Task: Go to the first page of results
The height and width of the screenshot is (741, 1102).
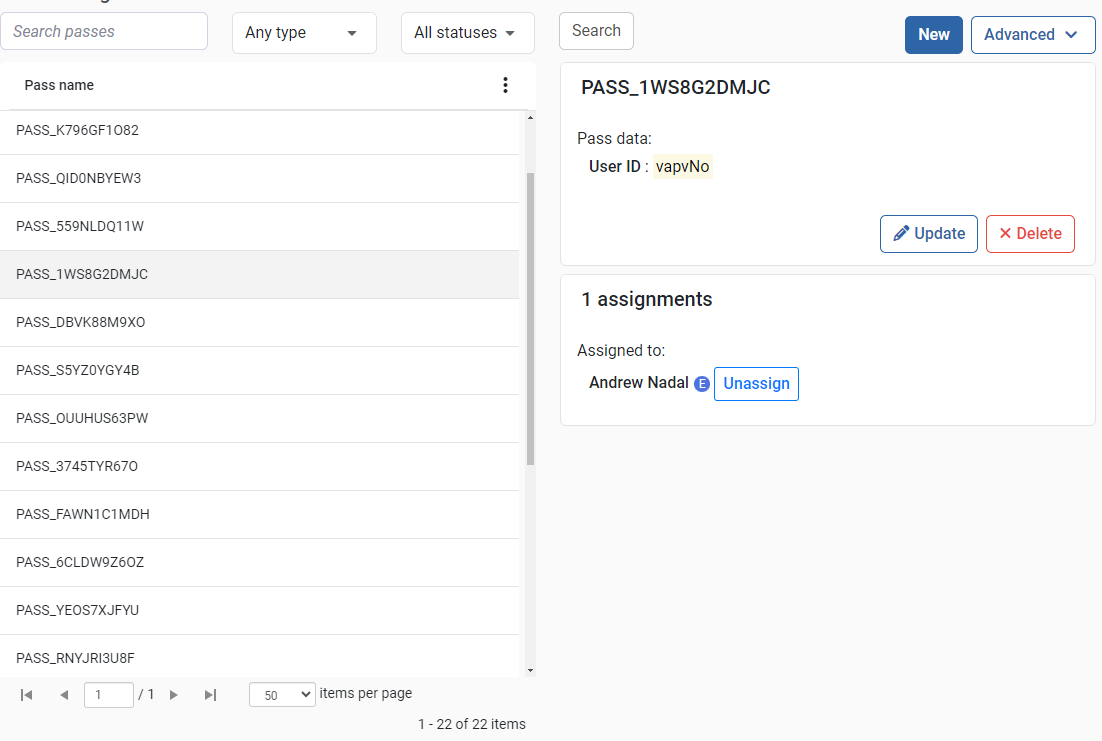Action: (x=27, y=695)
